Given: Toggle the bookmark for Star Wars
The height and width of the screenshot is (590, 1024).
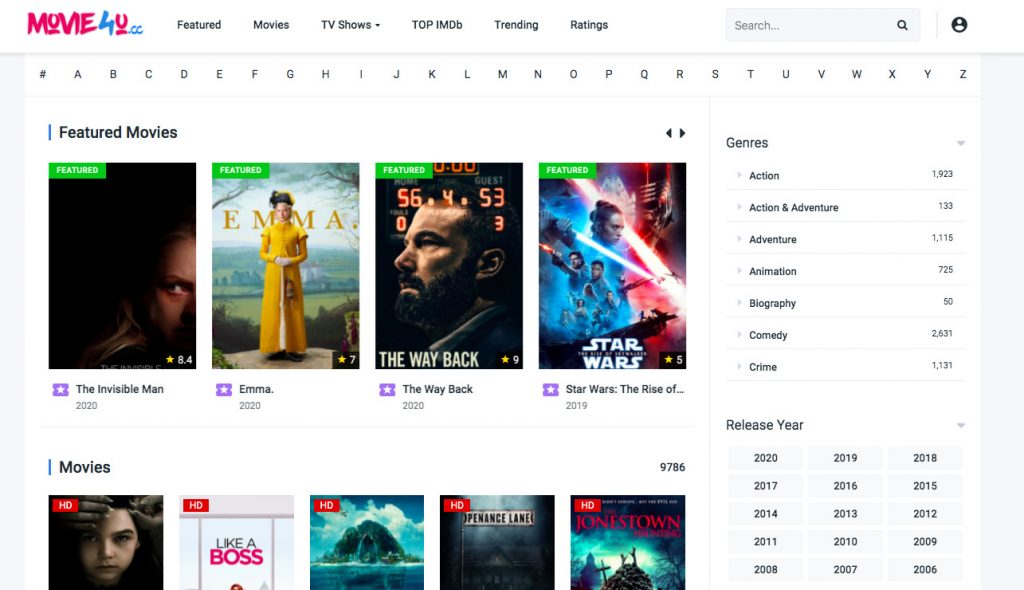Looking at the screenshot, I should click(x=550, y=389).
